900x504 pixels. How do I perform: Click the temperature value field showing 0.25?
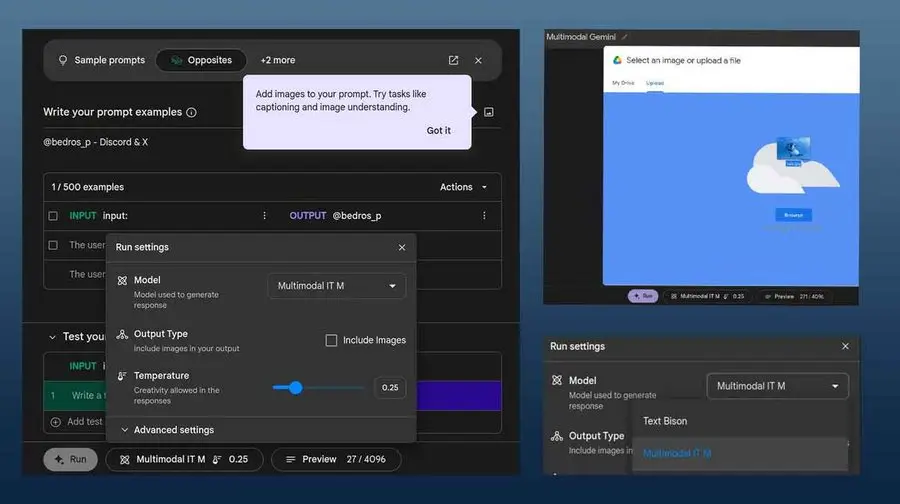click(390, 387)
